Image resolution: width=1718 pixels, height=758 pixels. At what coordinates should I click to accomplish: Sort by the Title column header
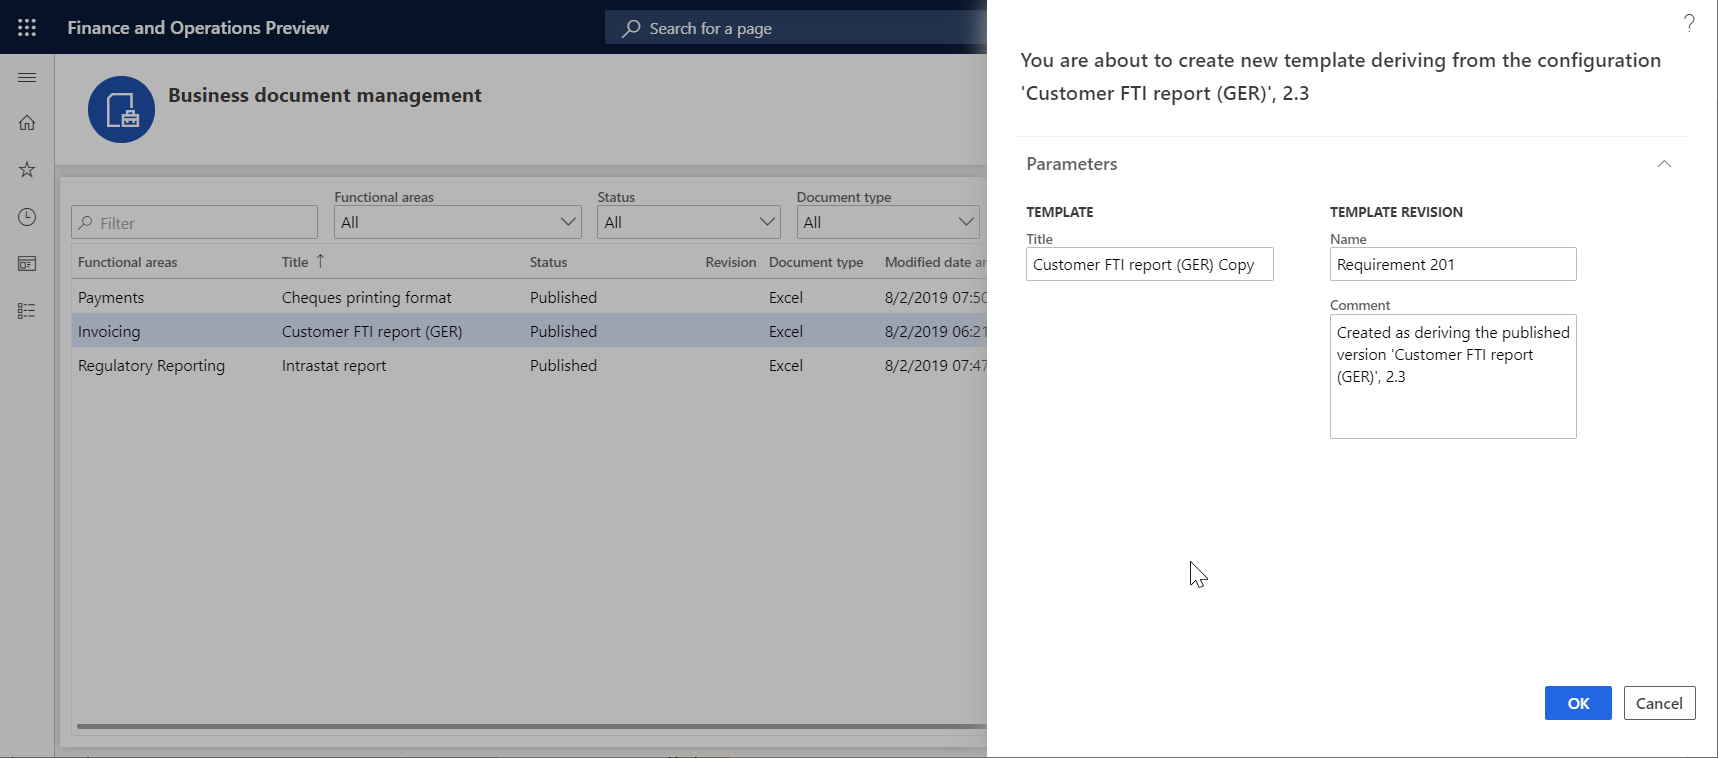pos(295,262)
